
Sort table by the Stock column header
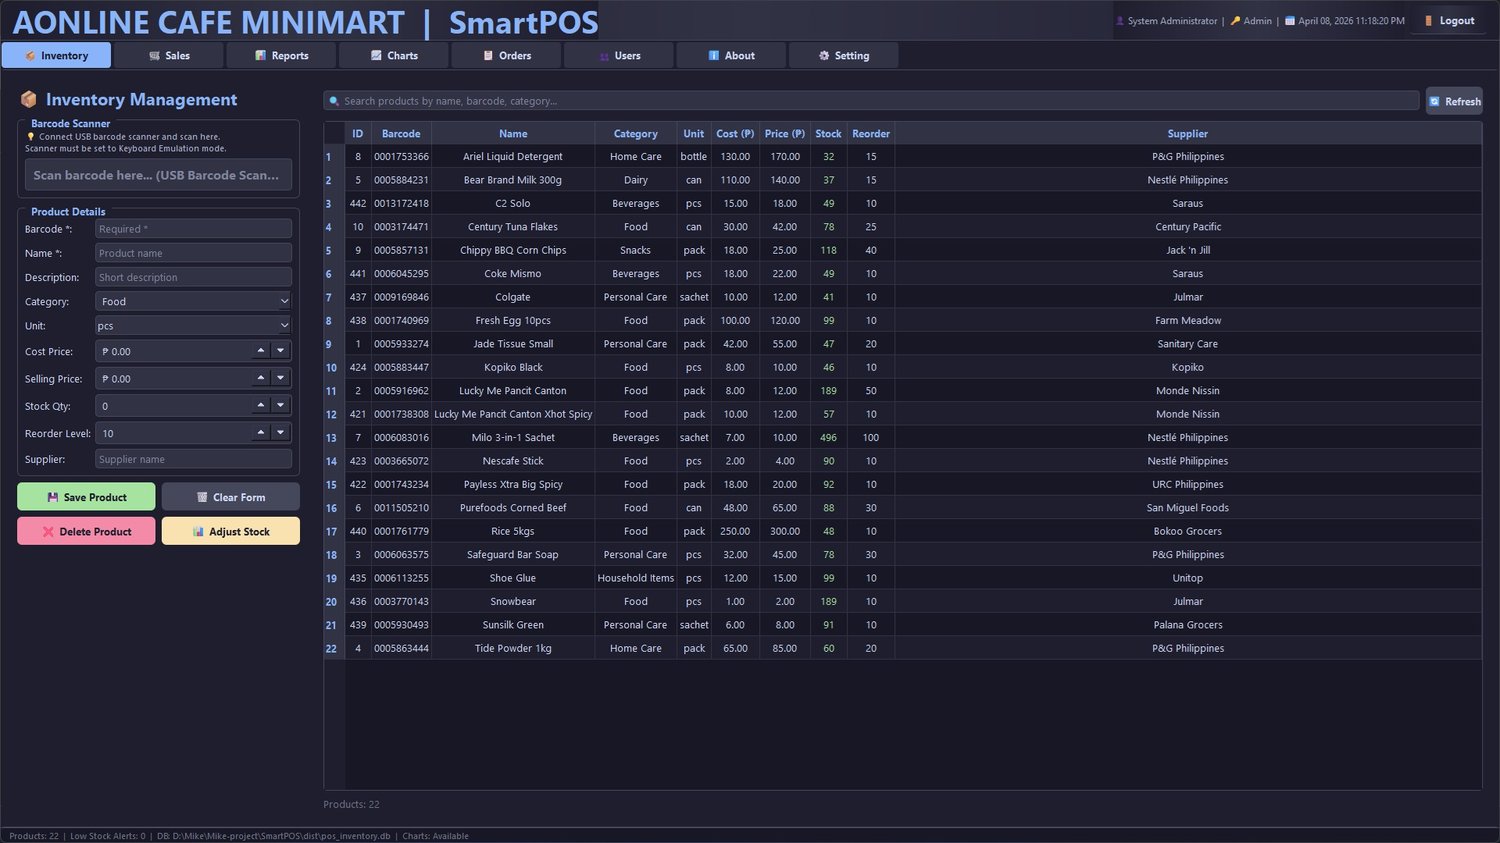[x=828, y=133]
